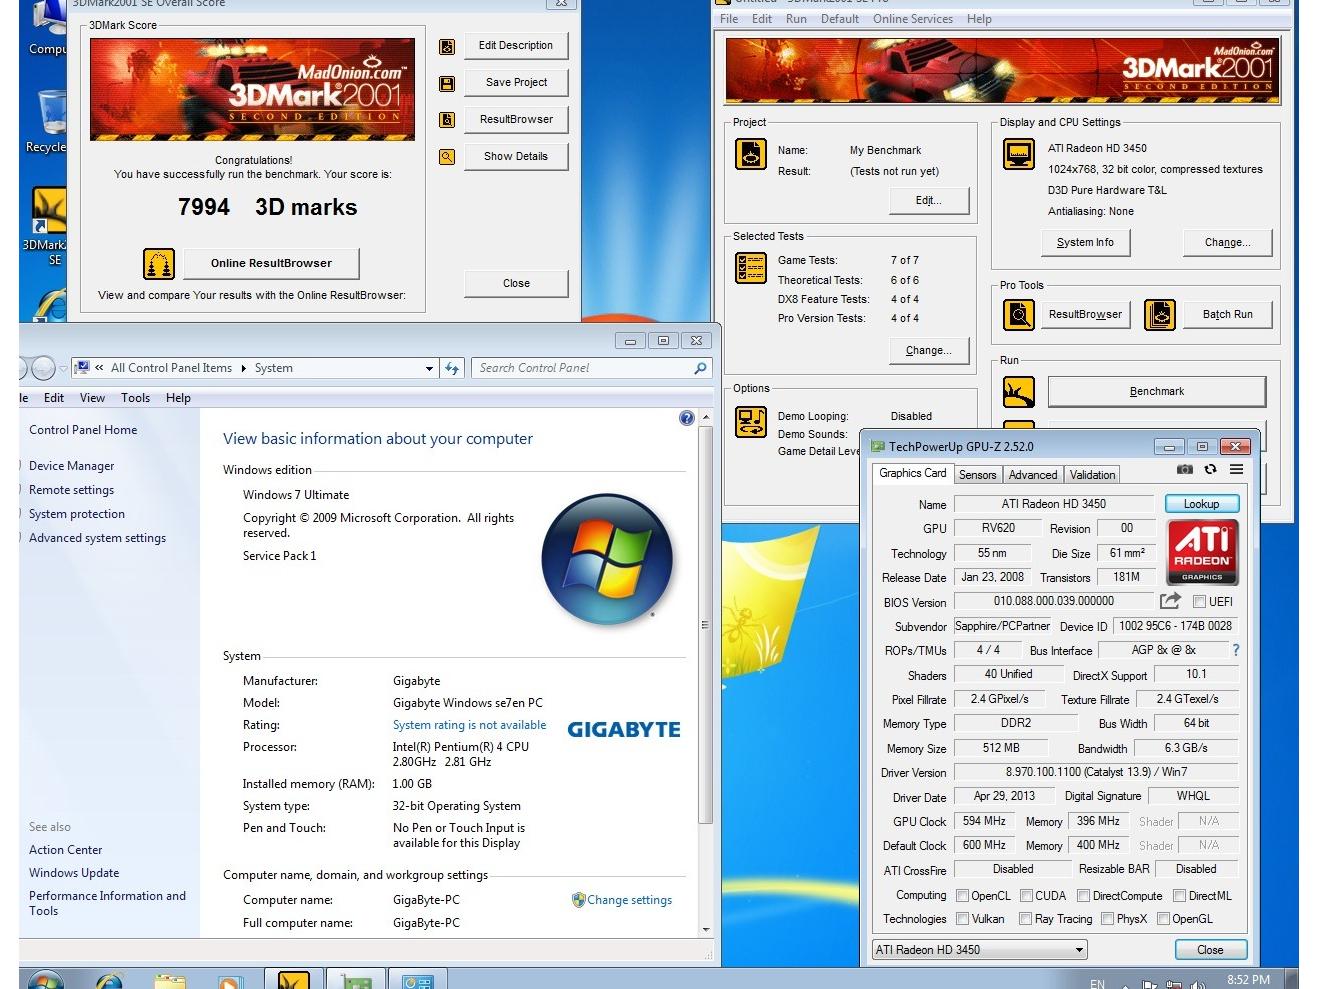Screen dimensions: 1319x989
Task: Open the GPU-Z hamburger menu
Action: click(x=1236, y=469)
